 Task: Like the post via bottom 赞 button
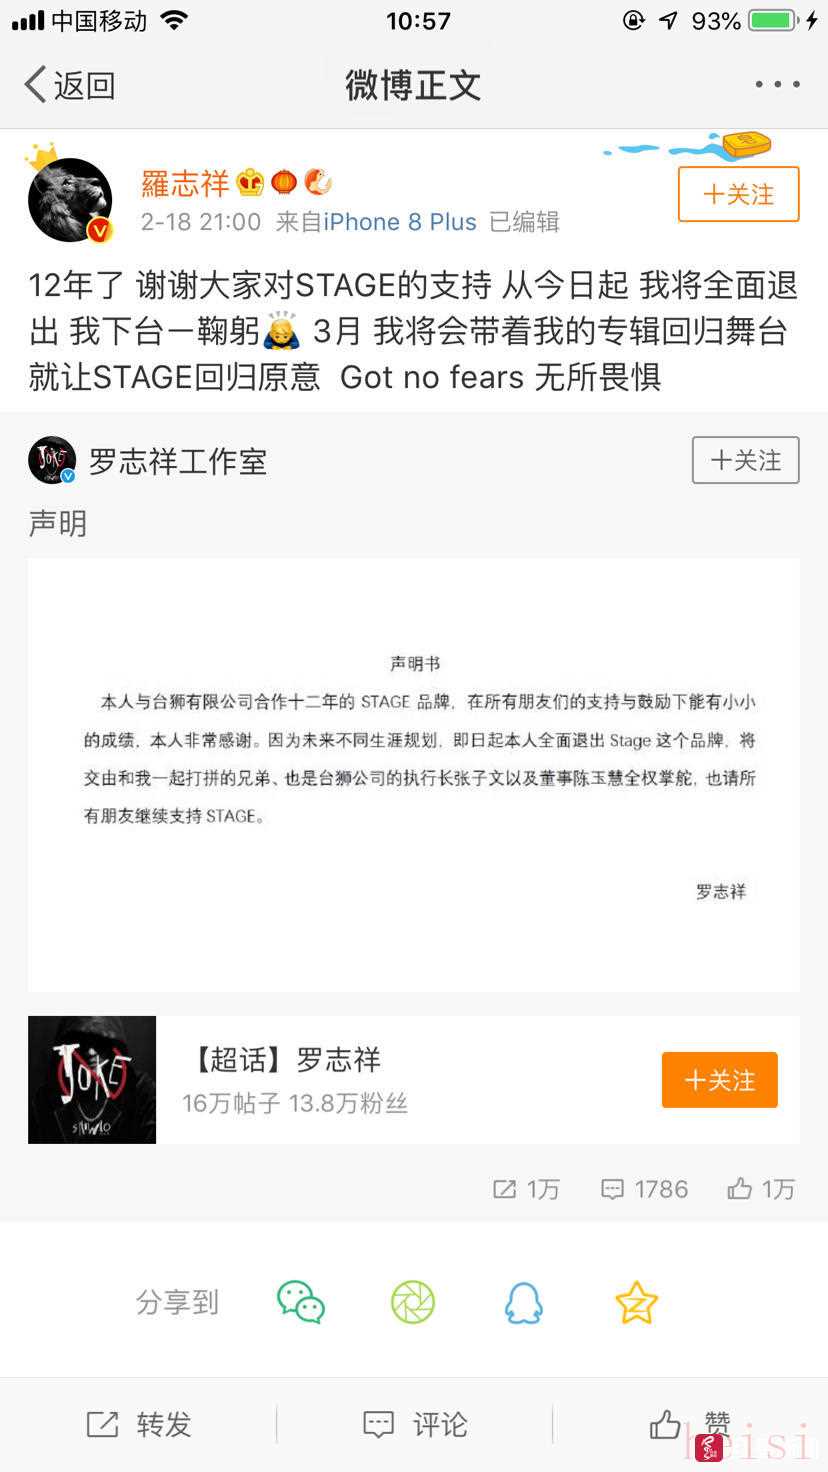[690, 1425]
